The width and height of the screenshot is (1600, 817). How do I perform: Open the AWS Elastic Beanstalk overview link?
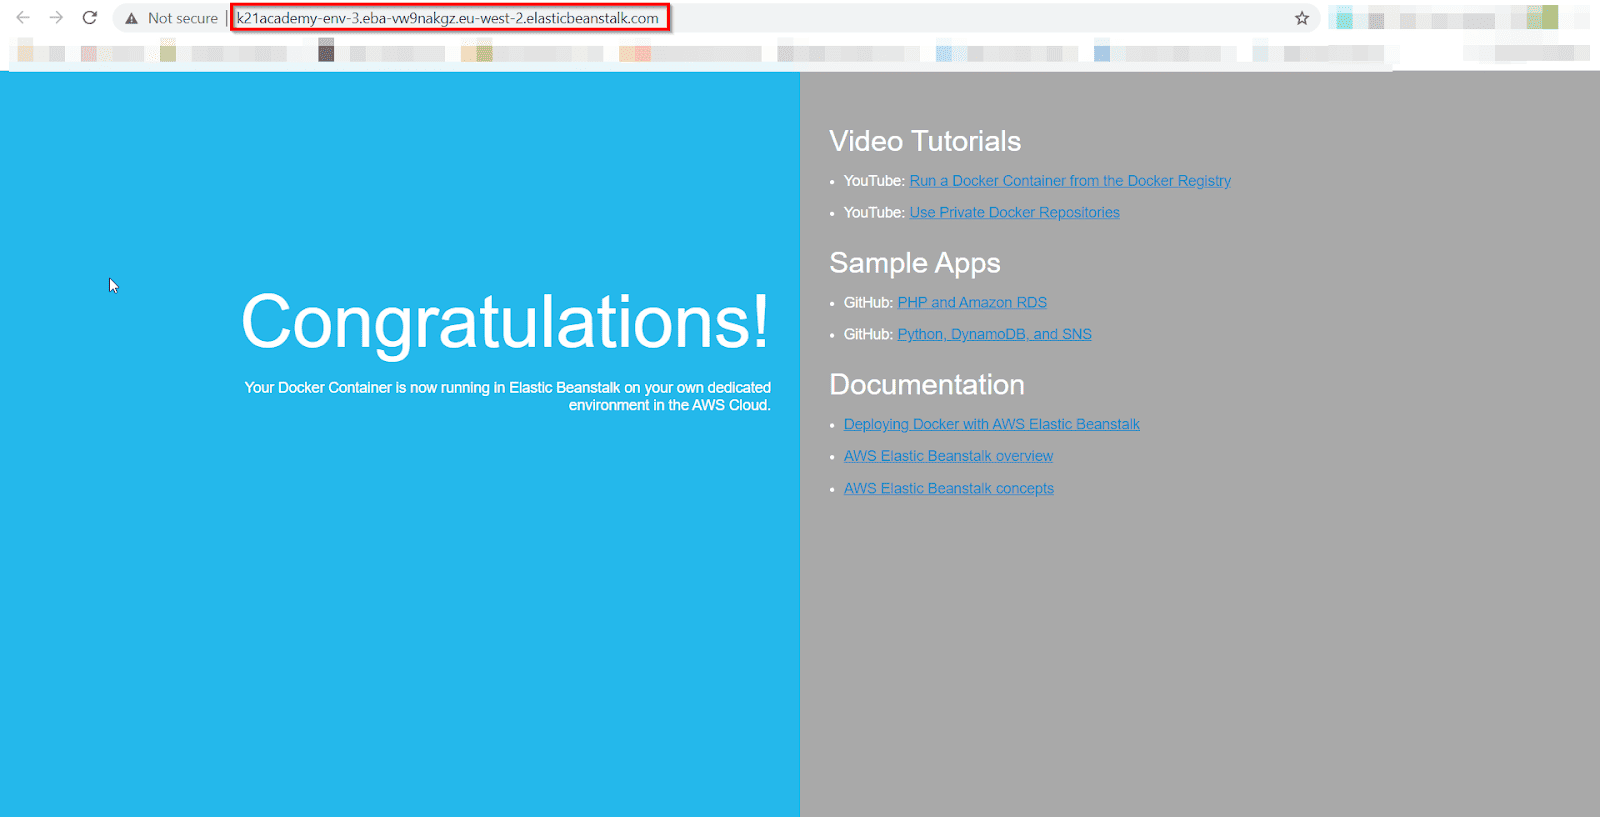(x=948, y=456)
